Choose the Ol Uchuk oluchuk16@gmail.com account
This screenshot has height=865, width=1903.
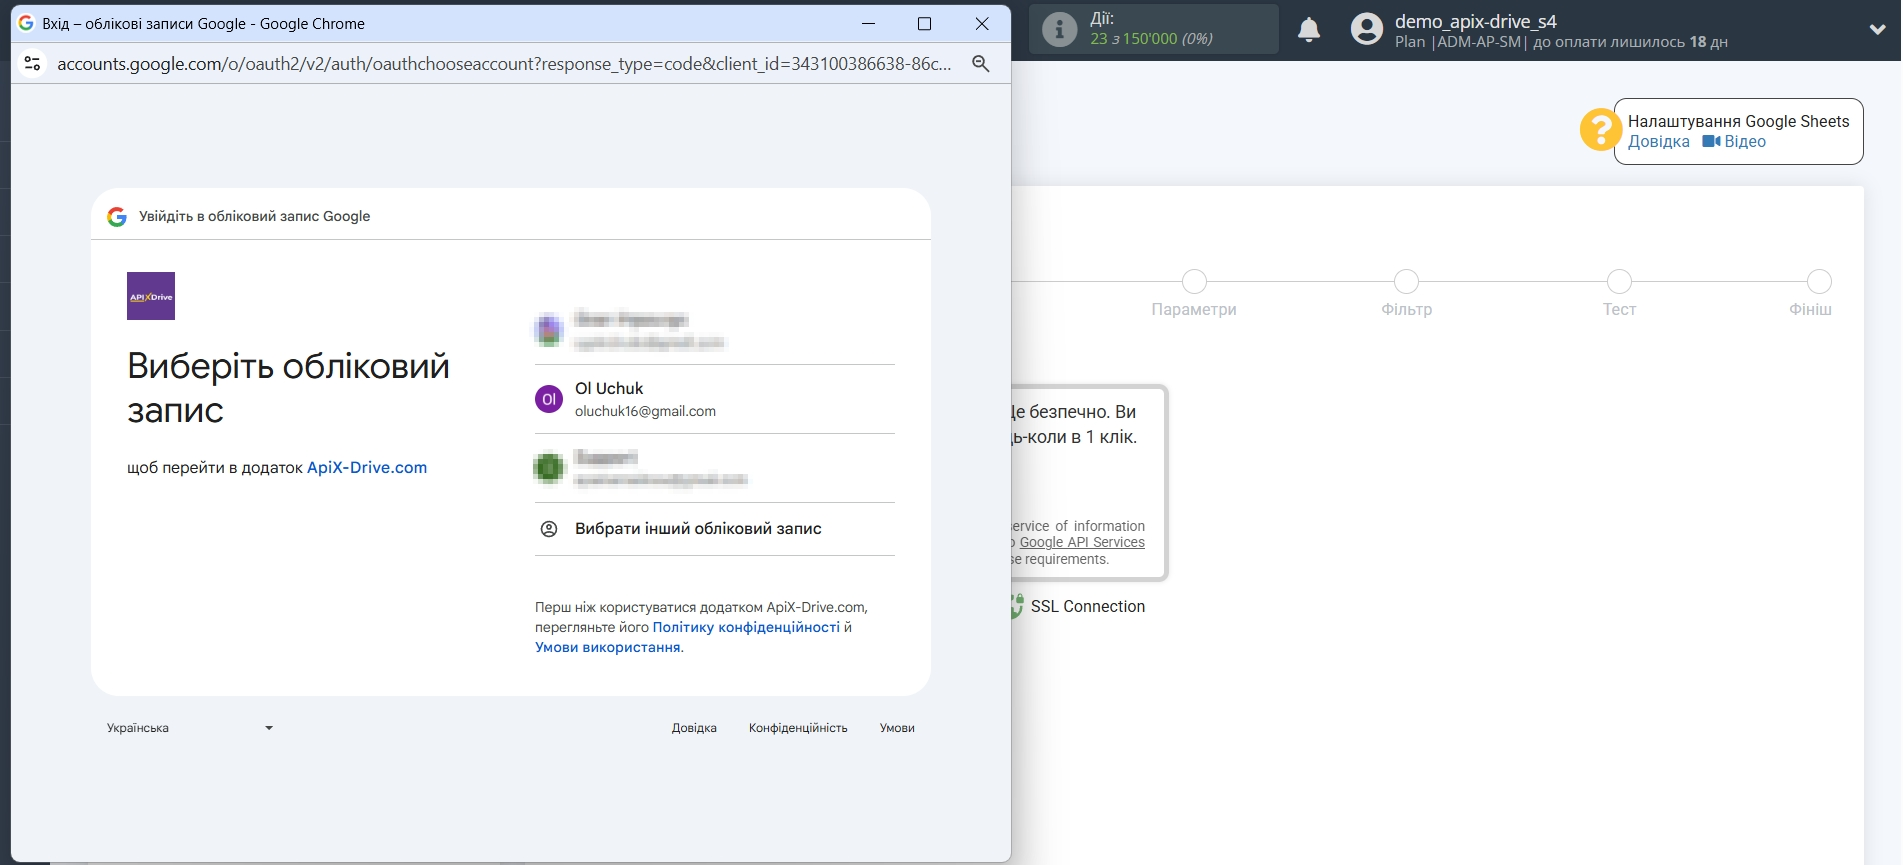tap(715, 399)
